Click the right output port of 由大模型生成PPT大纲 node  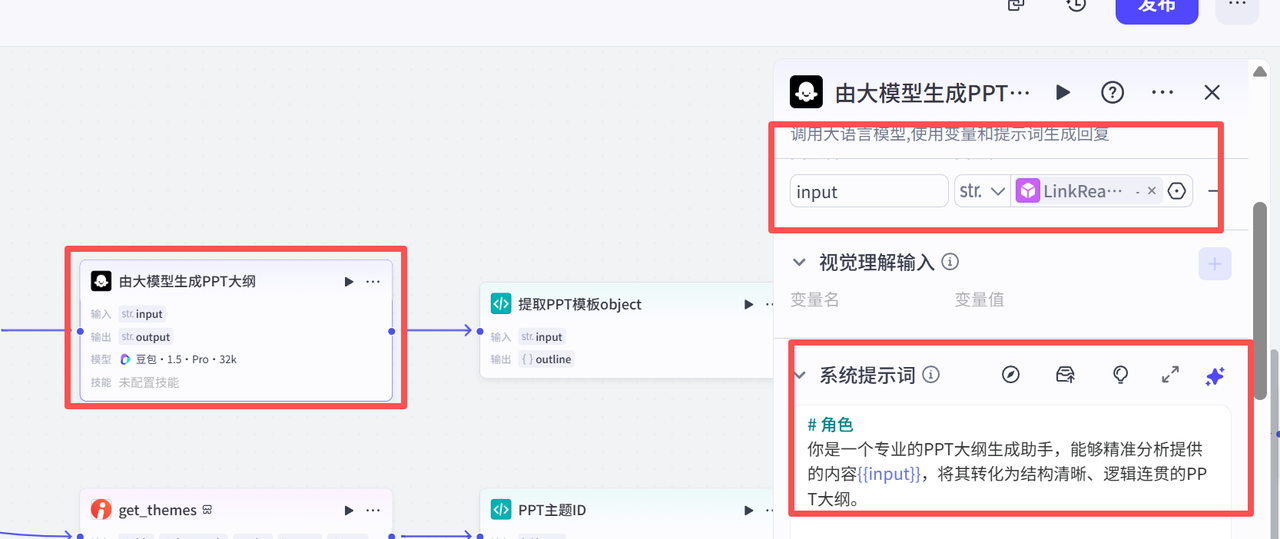tap(392, 331)
